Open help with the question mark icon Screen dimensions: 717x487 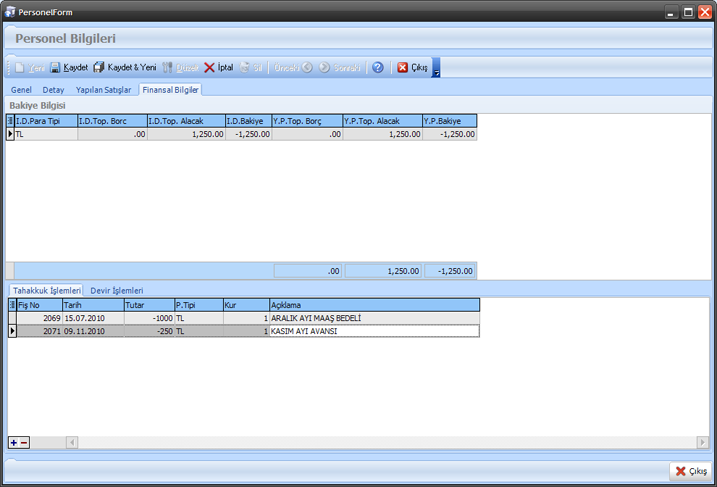tap(377, 68)
